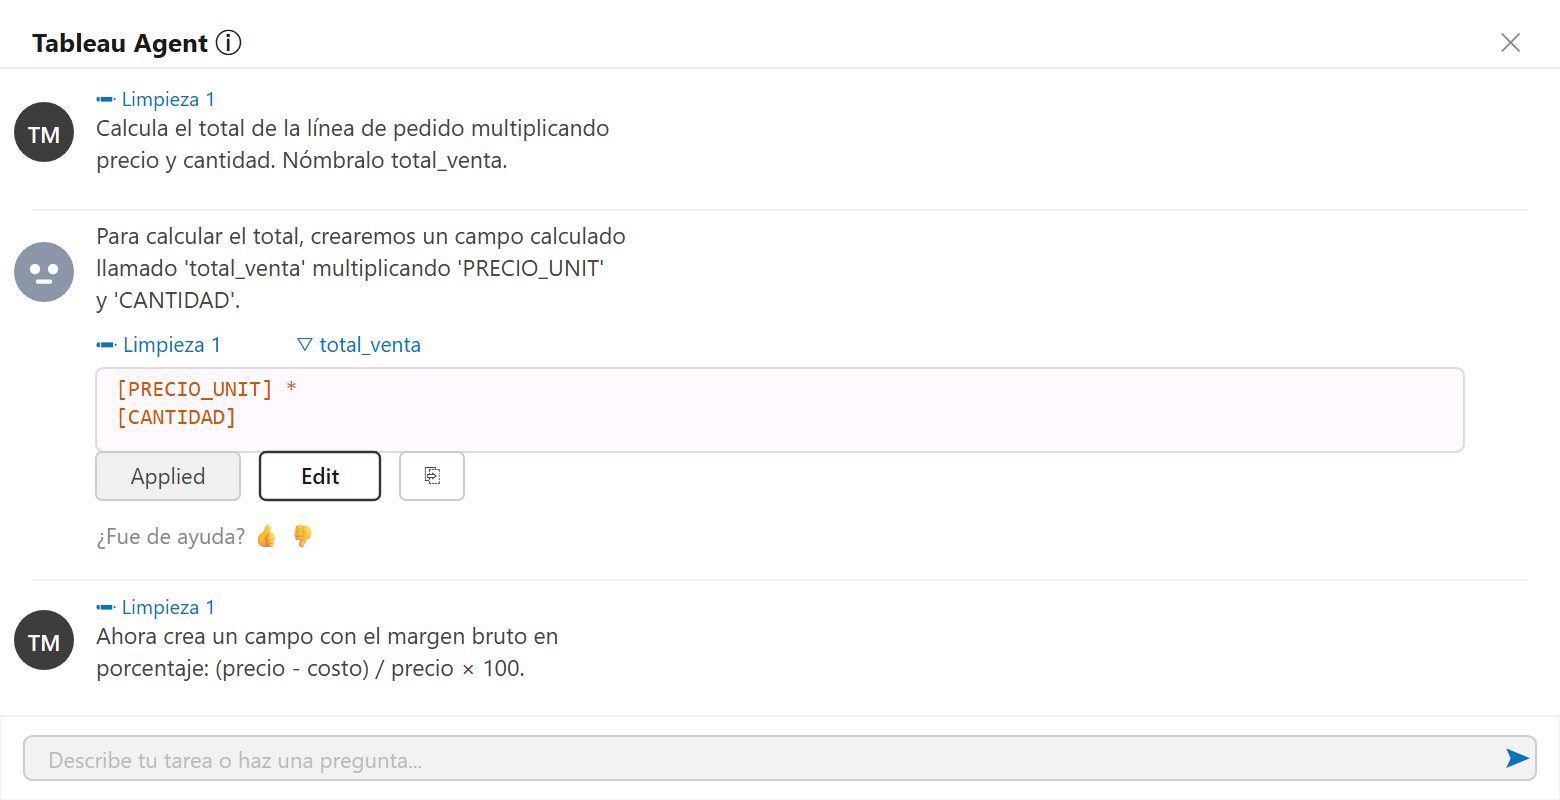
Task: Click the 'Calcula el total de la línea' message
Action: click(353, 144)
